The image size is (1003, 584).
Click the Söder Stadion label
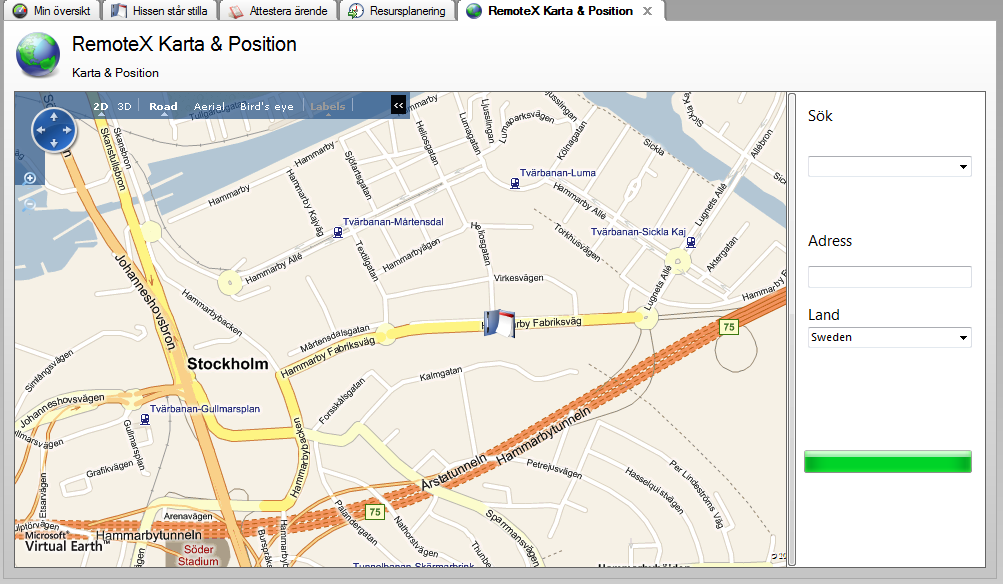[x=198, y=555]
